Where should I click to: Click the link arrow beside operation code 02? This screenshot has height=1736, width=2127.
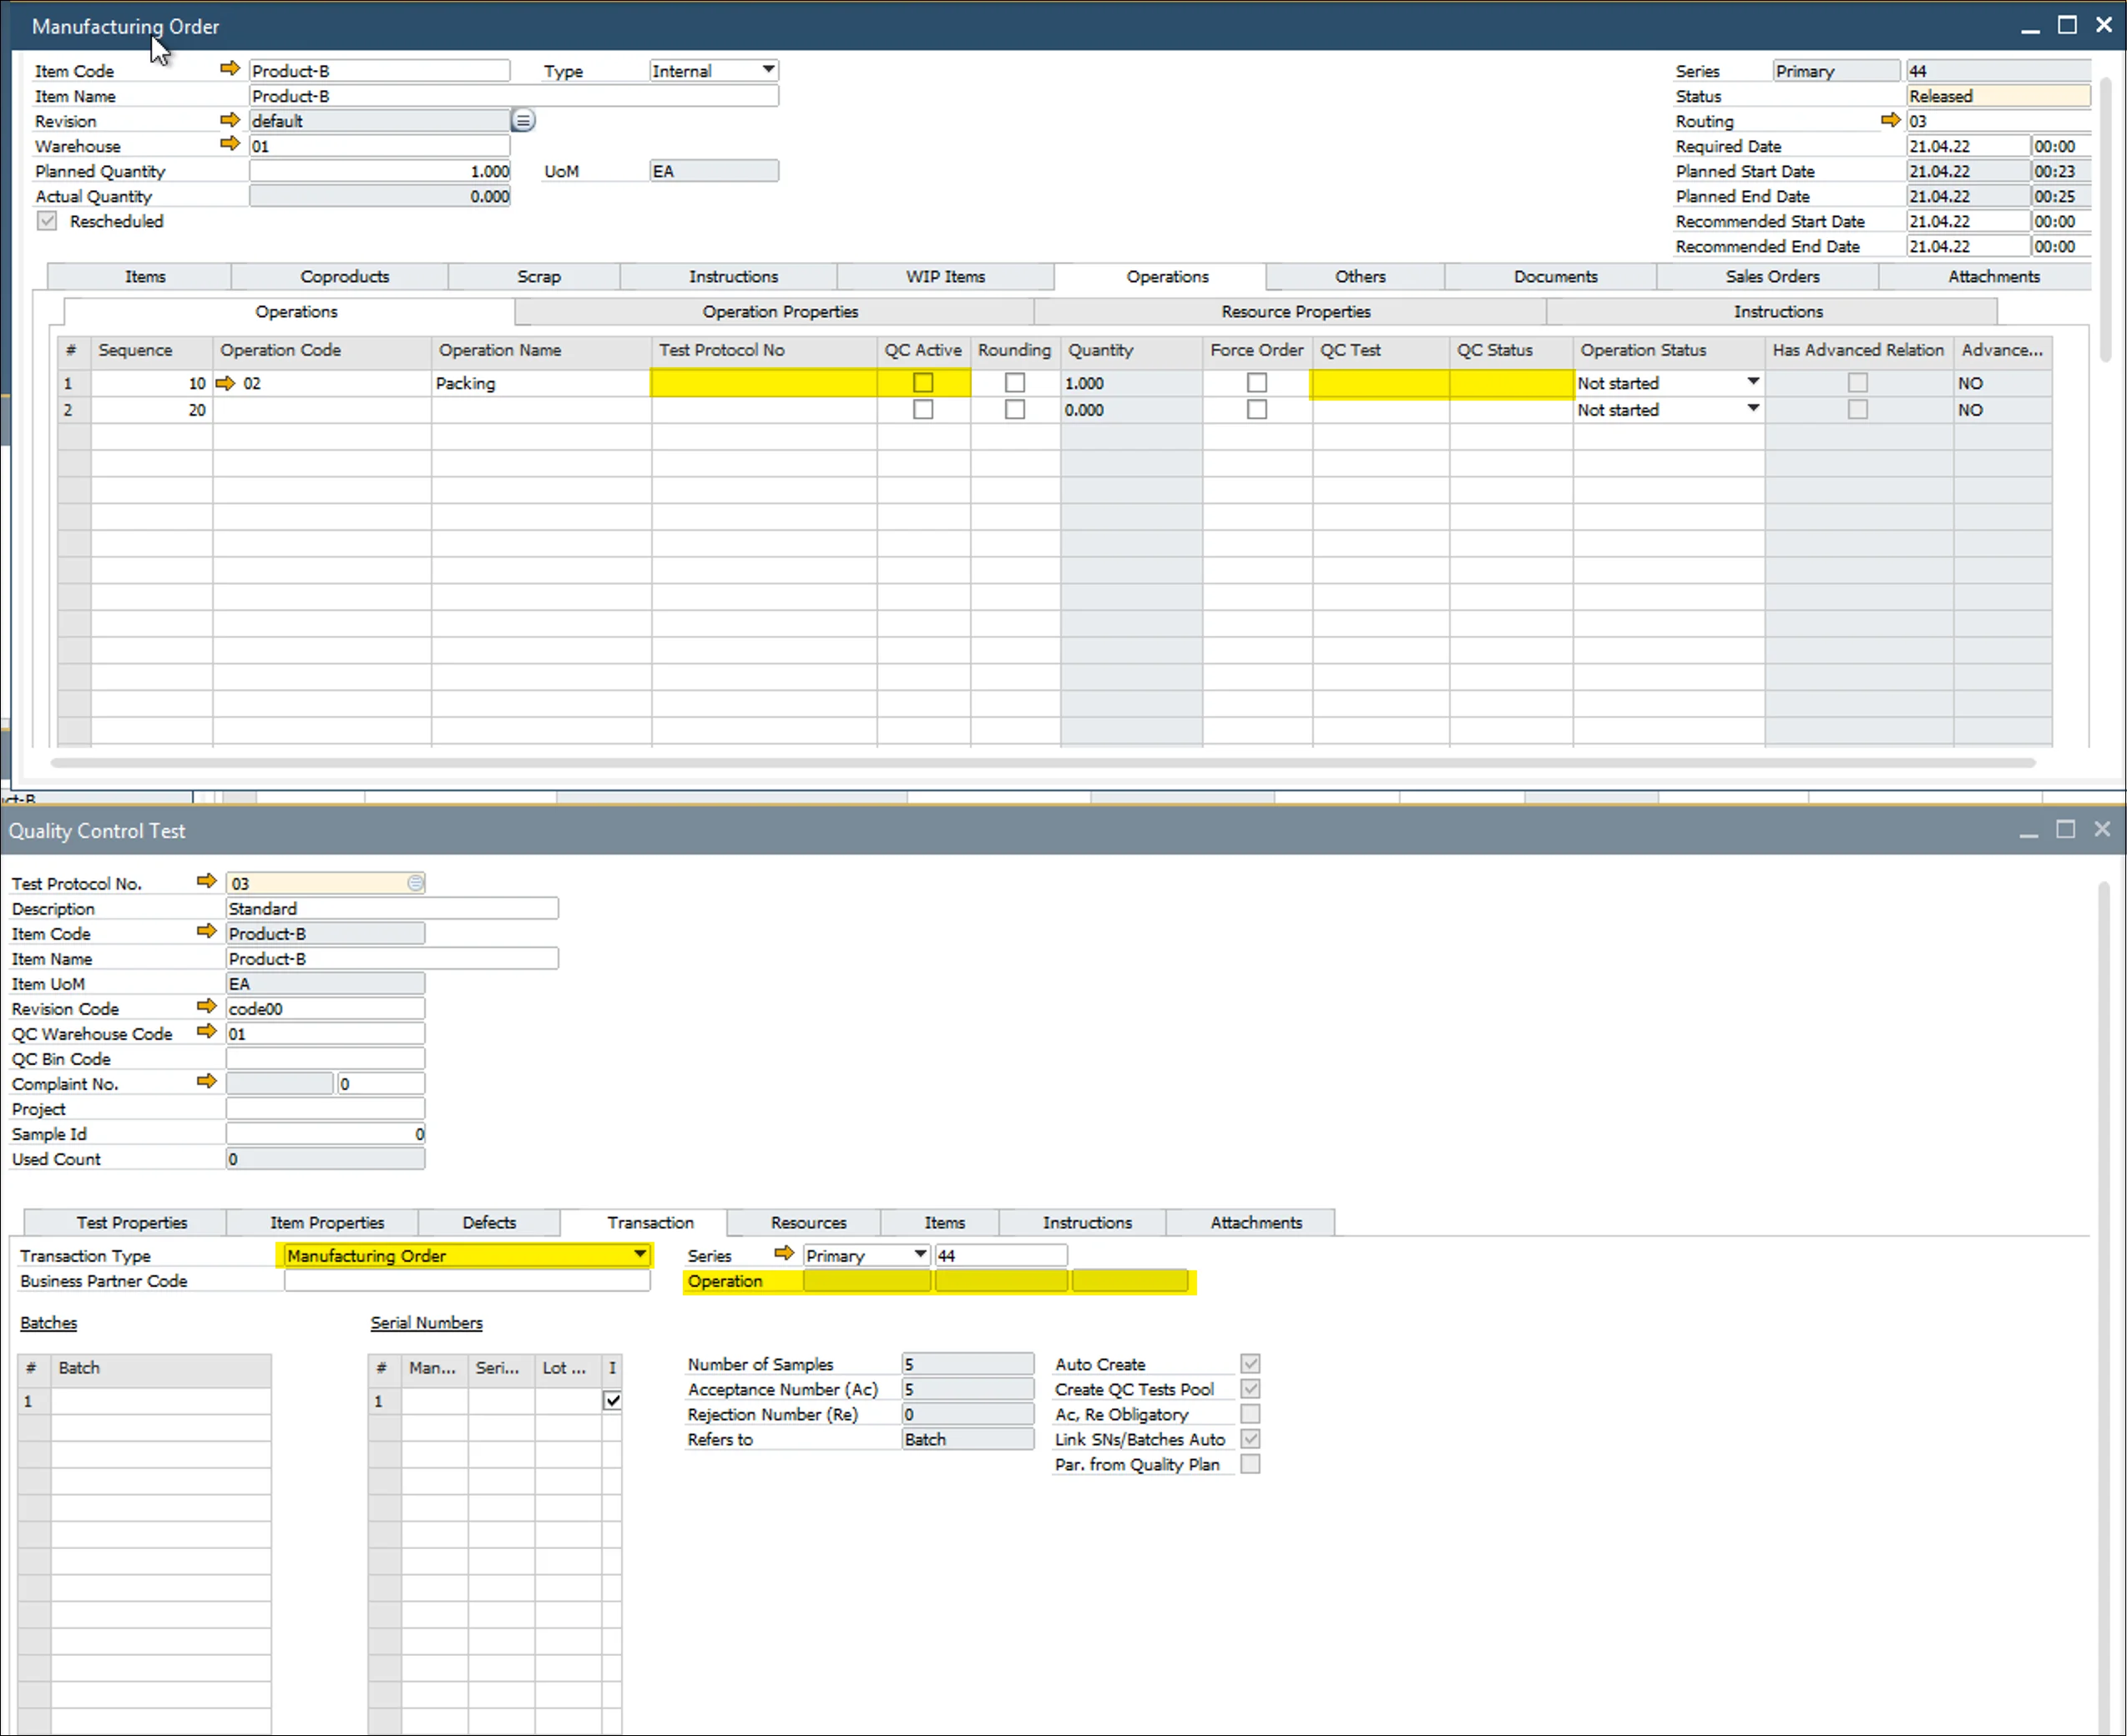click(225, 383)
